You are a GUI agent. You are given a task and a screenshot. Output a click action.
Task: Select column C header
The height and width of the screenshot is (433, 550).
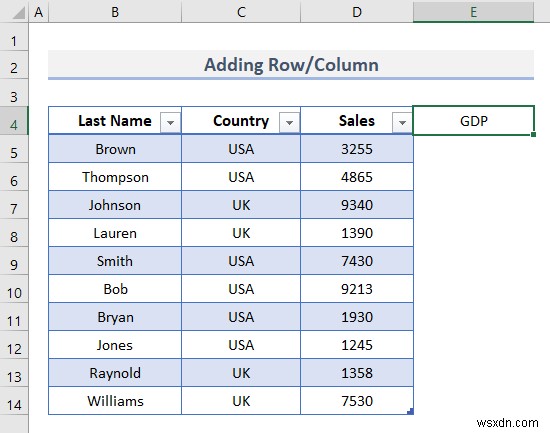[241, 12]
